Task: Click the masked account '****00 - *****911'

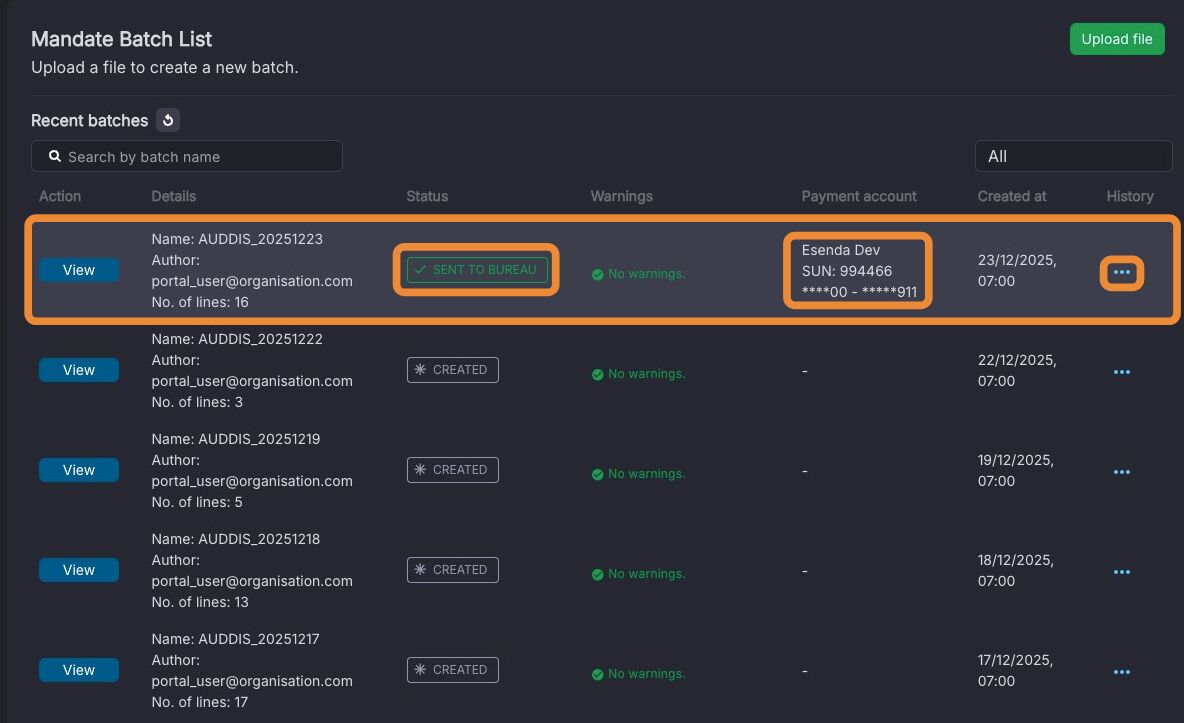Action: pos(859,292)
